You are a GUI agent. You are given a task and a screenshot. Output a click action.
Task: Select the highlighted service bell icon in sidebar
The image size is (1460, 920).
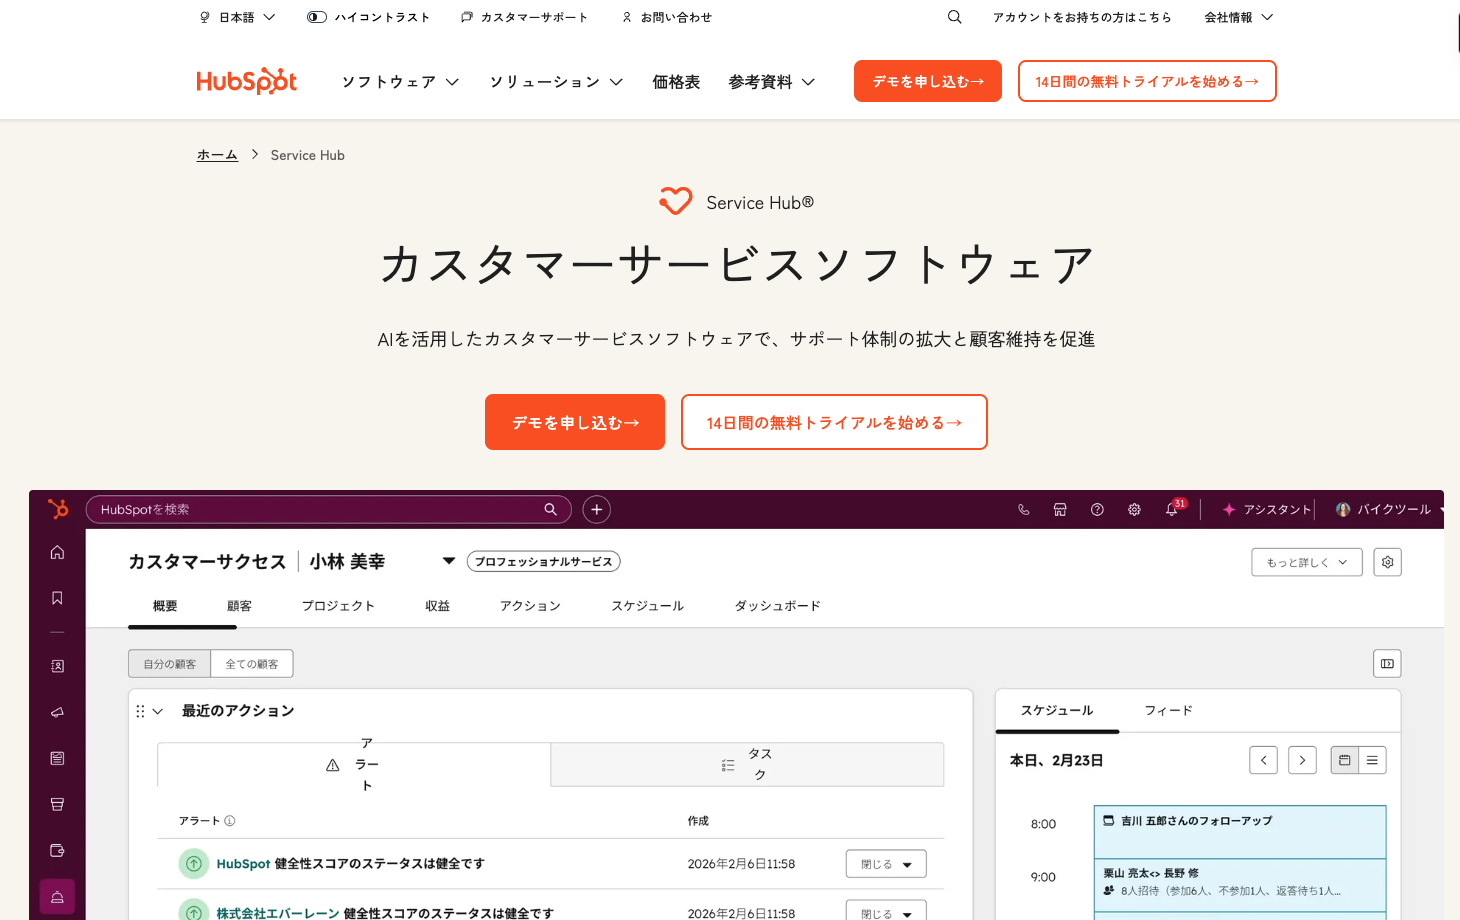(x=57, y=897)
